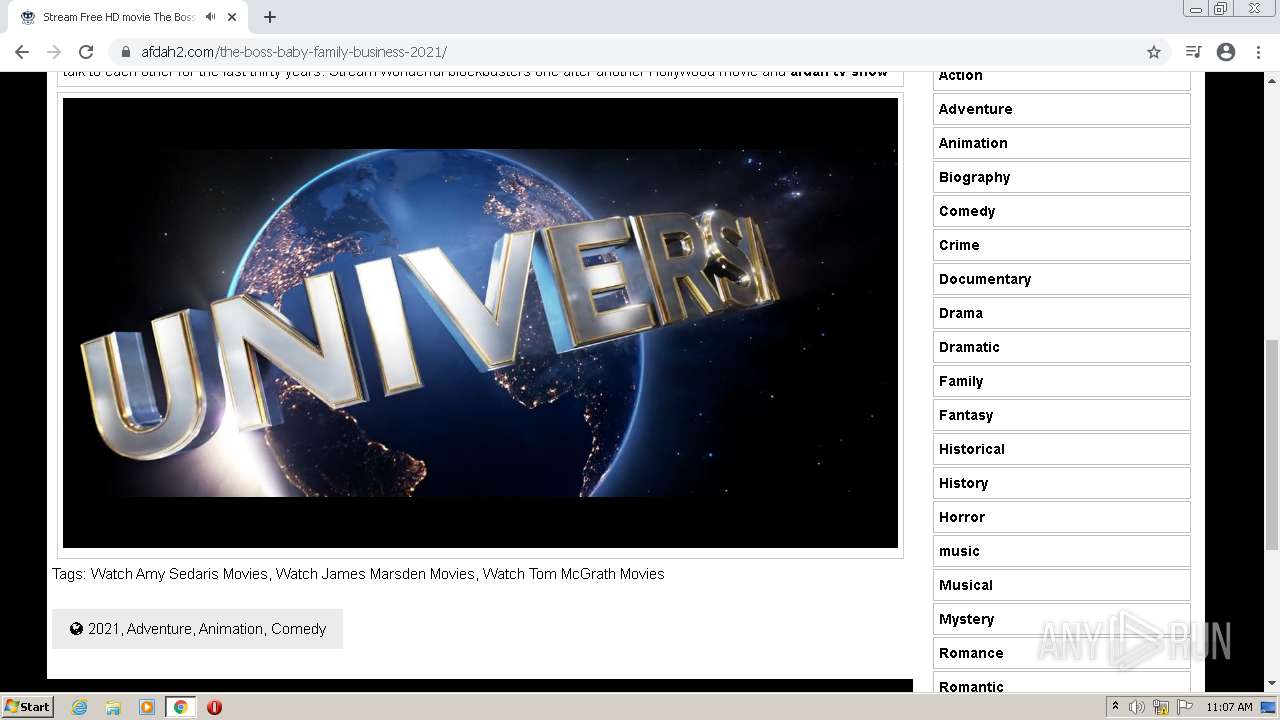The width and height of the screenshot is (1280, 720).
Task: Browse Documentary genre in sidebar
Action: (1062, 279)
